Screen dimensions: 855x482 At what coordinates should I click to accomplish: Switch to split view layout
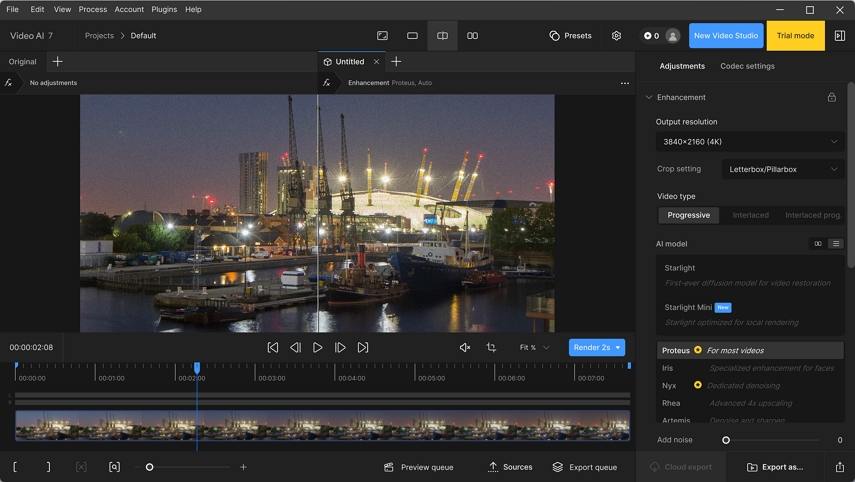(442, 36)
